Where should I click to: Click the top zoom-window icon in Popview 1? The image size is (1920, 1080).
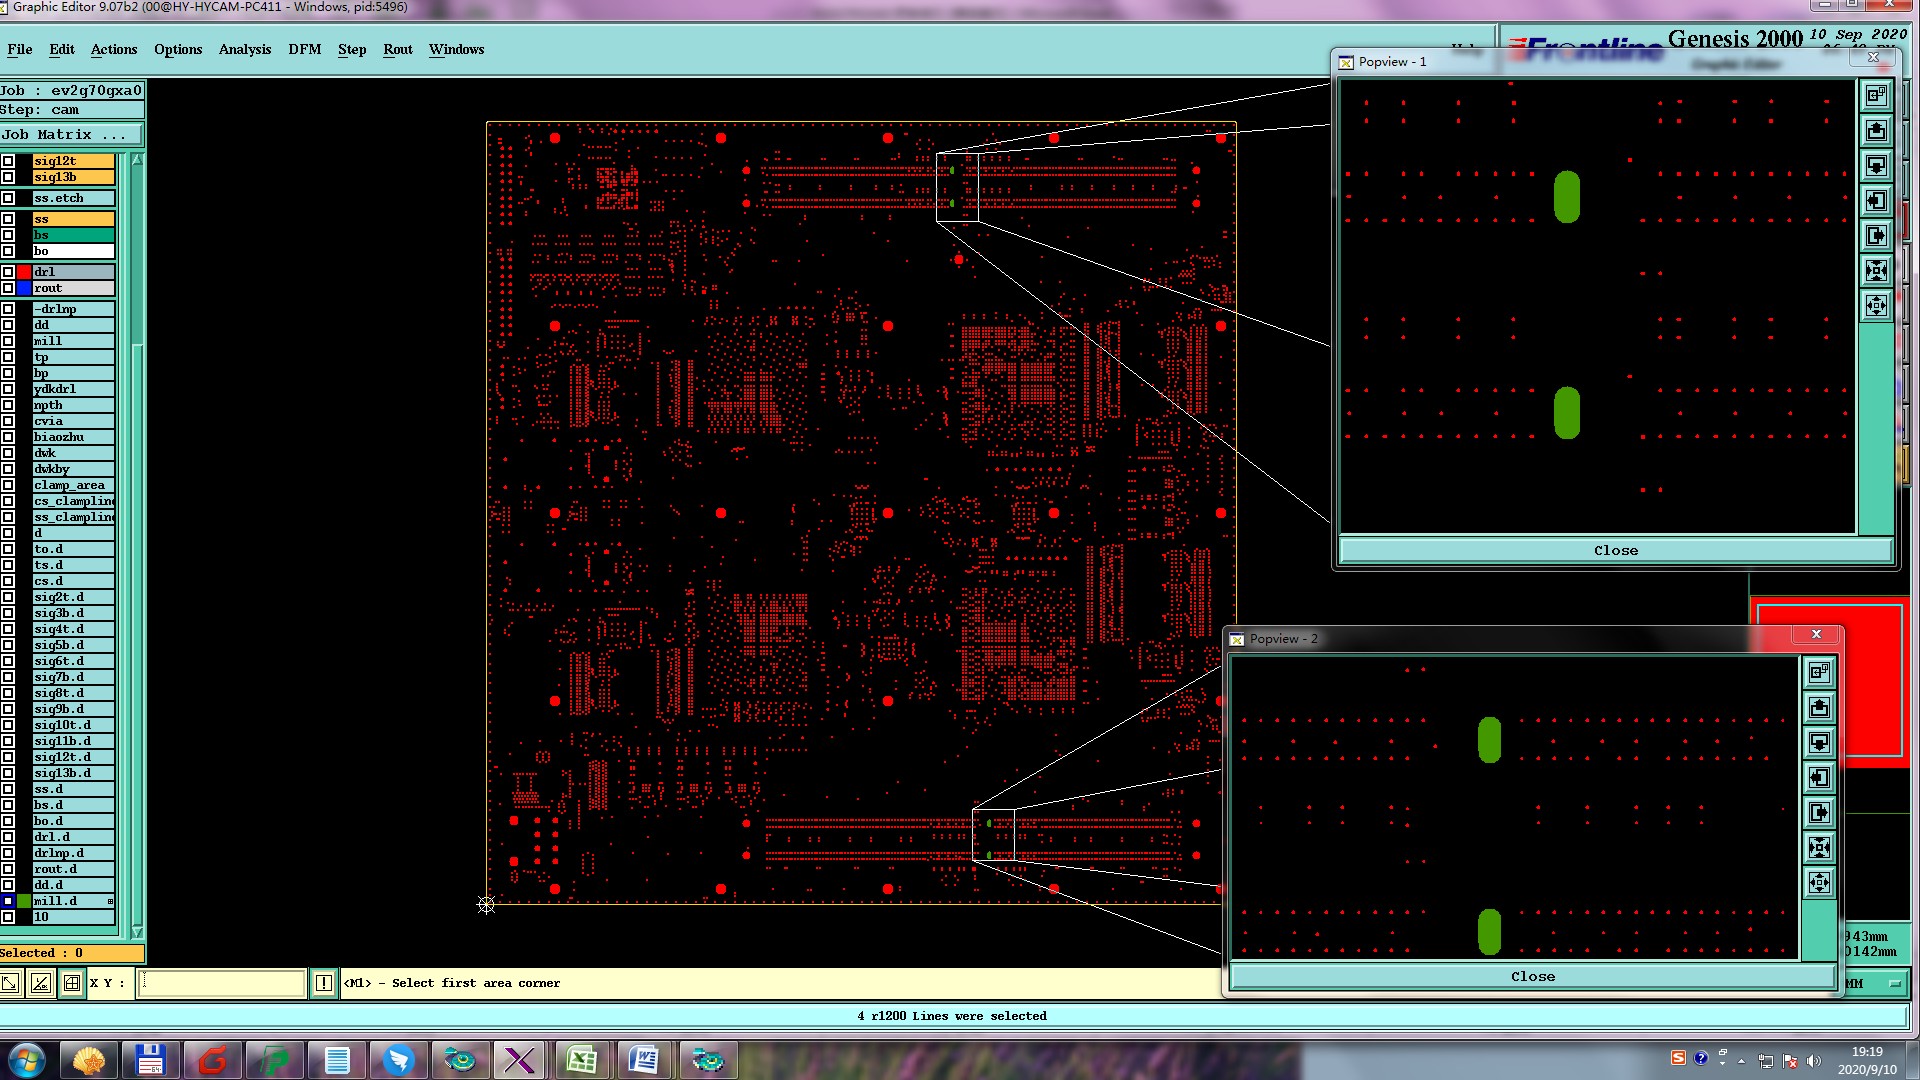pos(1877,95)
